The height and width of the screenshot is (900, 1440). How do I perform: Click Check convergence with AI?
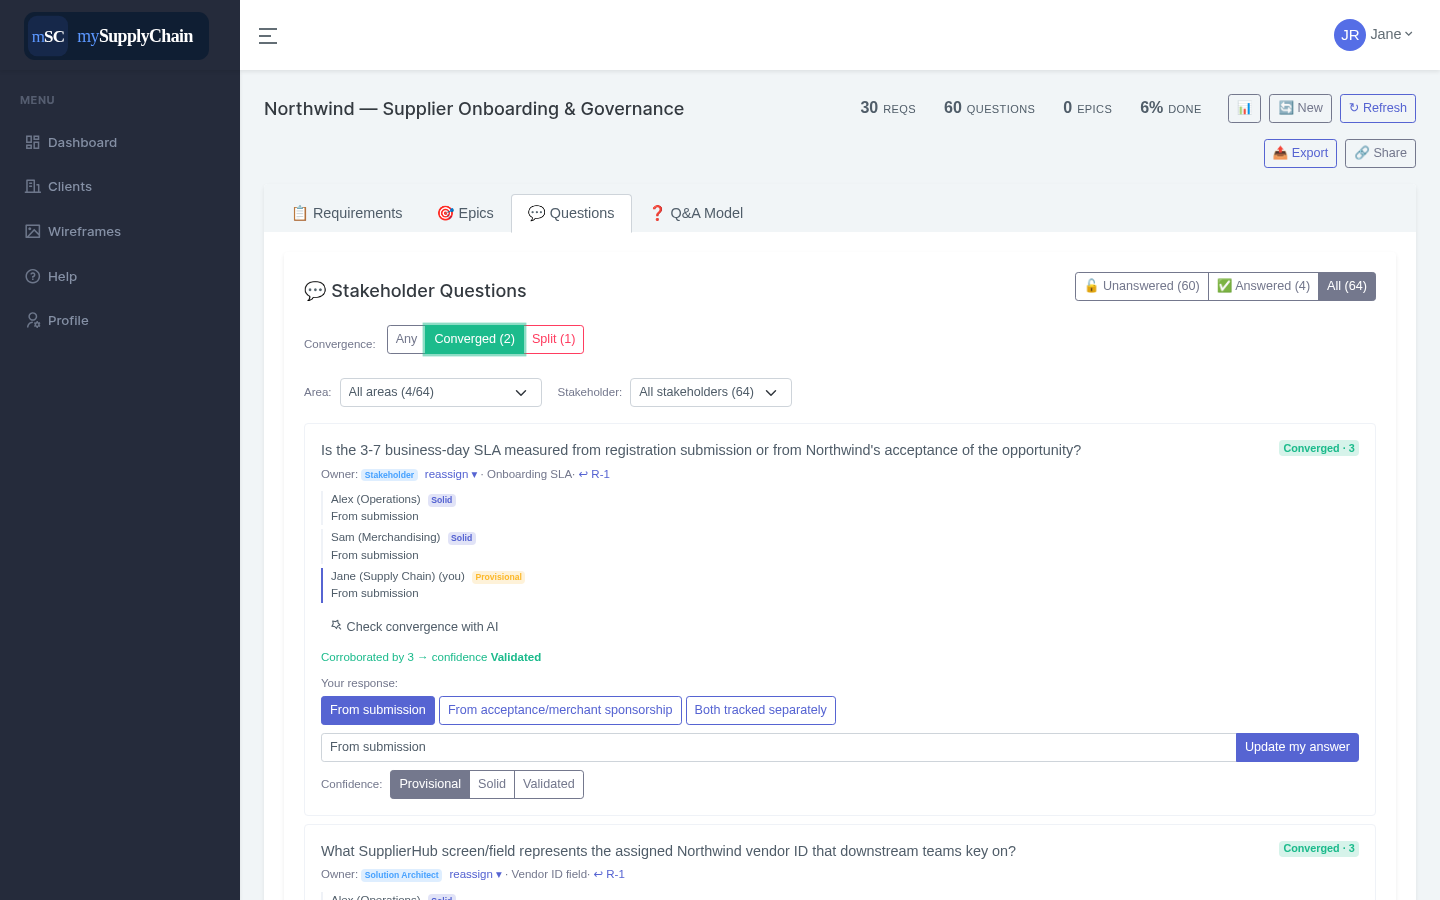414,626
